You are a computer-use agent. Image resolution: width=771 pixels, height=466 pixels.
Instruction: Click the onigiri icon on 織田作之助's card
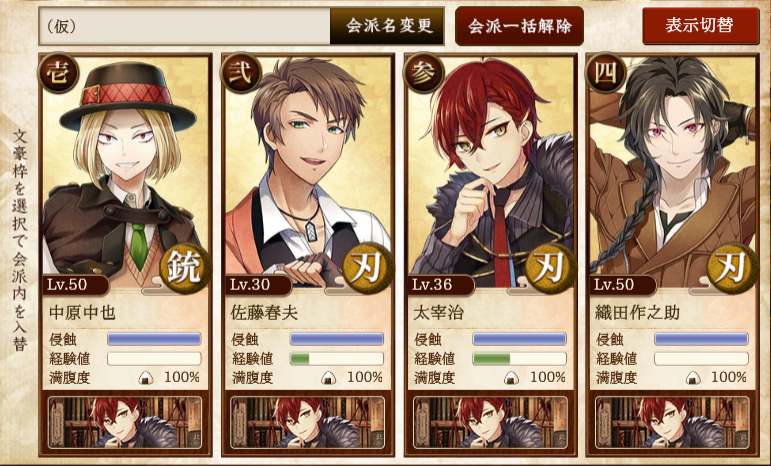click(693, 378)
